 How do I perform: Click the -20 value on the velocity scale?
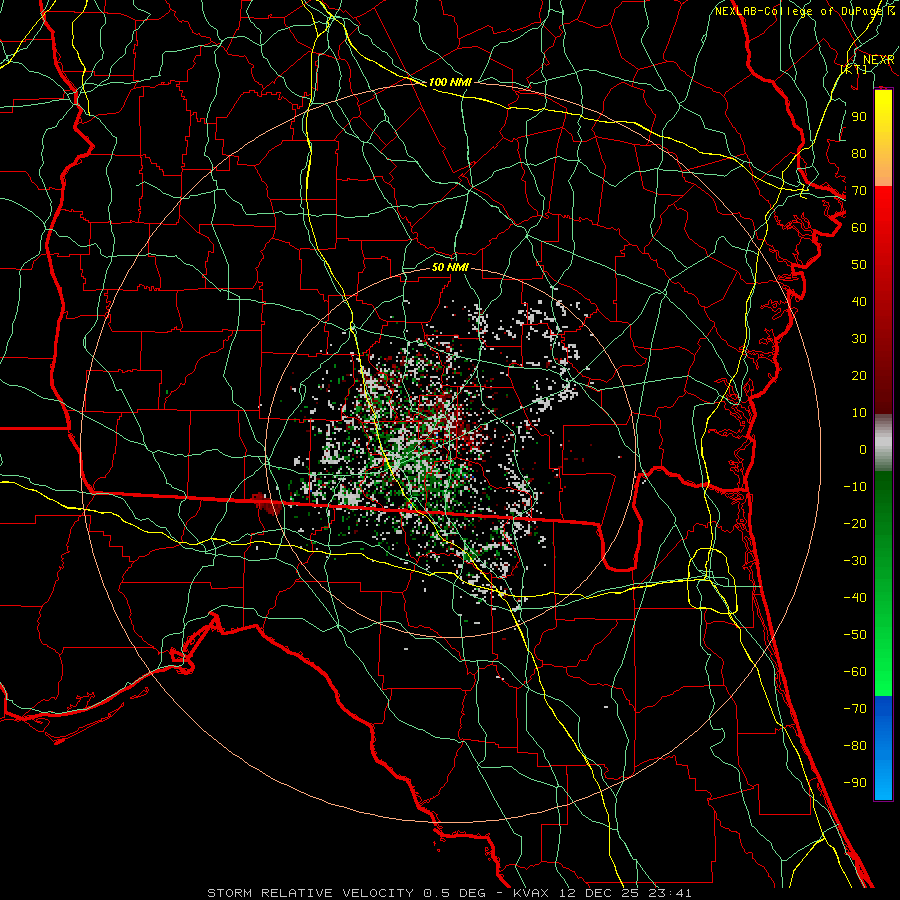coord(855,524)
